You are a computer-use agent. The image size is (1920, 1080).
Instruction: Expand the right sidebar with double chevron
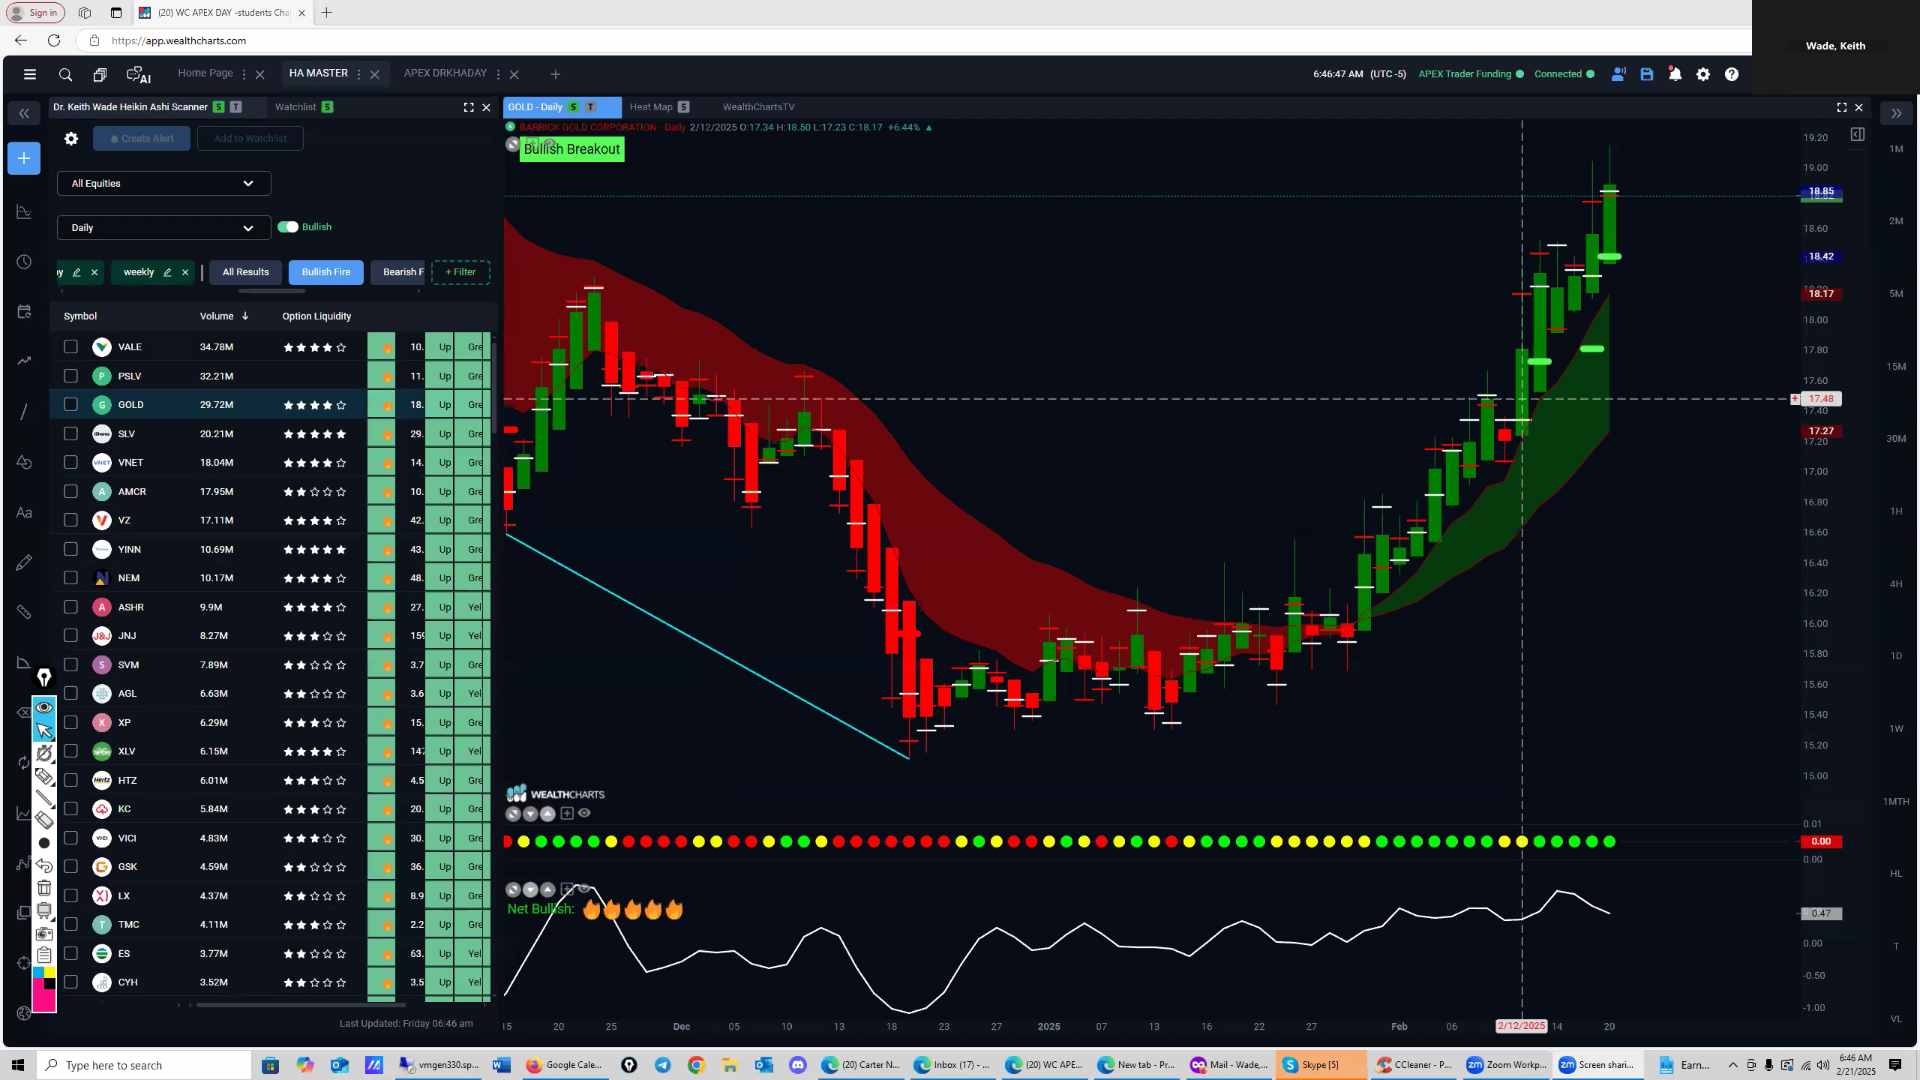pos(1896,113)
